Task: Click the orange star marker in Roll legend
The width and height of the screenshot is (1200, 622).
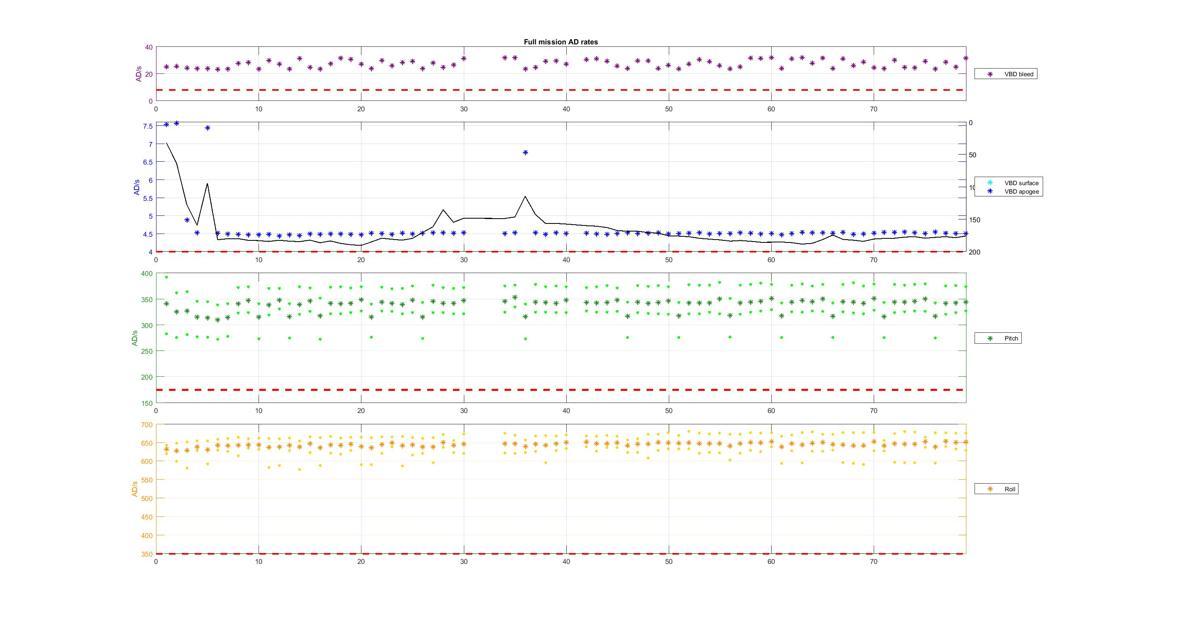Action: pyautogui.click(x=990, y=489)
